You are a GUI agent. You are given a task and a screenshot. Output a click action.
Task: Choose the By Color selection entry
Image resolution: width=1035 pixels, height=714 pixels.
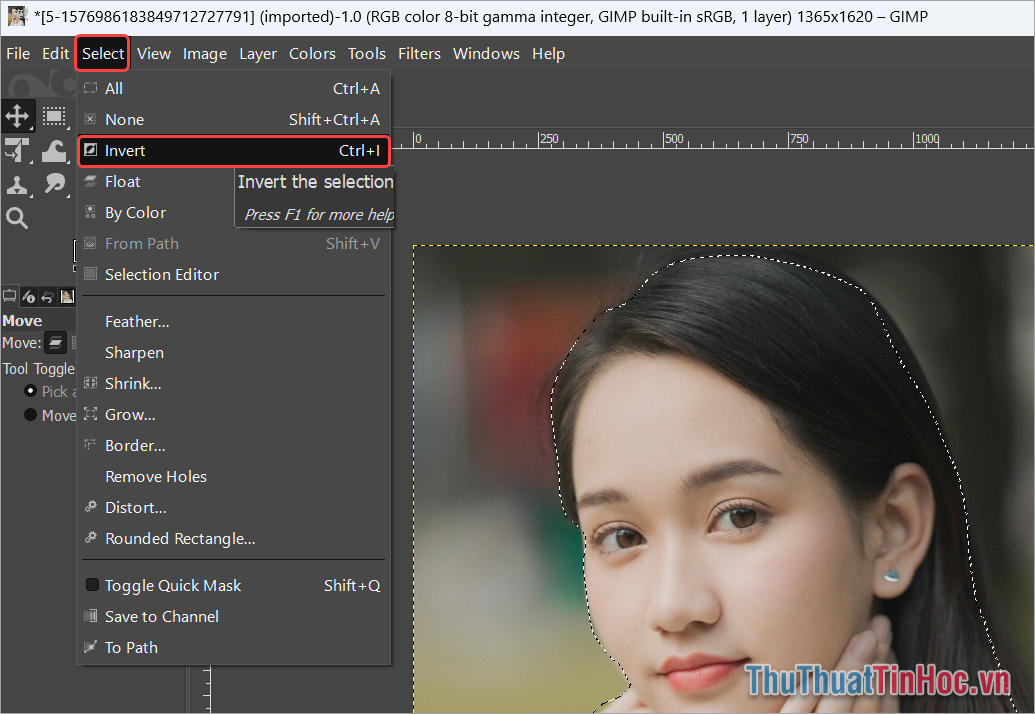coord(157,212)
